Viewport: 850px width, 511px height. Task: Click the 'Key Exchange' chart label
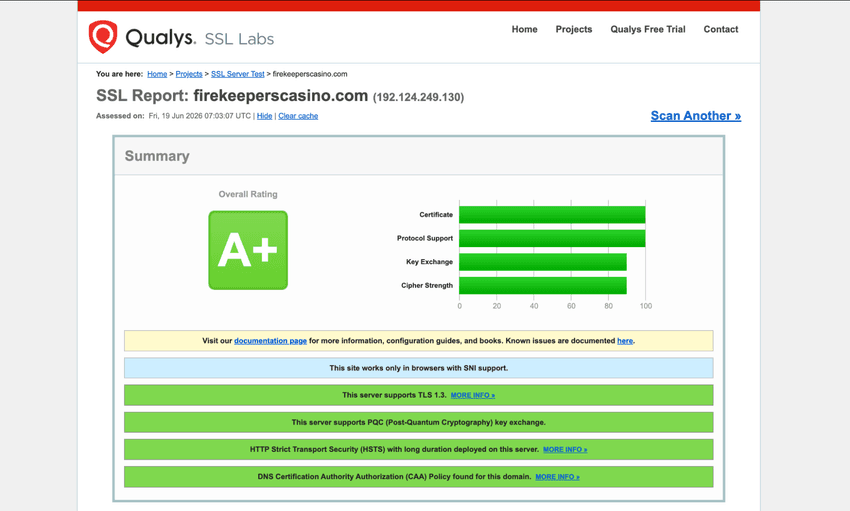(x=429, y=262)
